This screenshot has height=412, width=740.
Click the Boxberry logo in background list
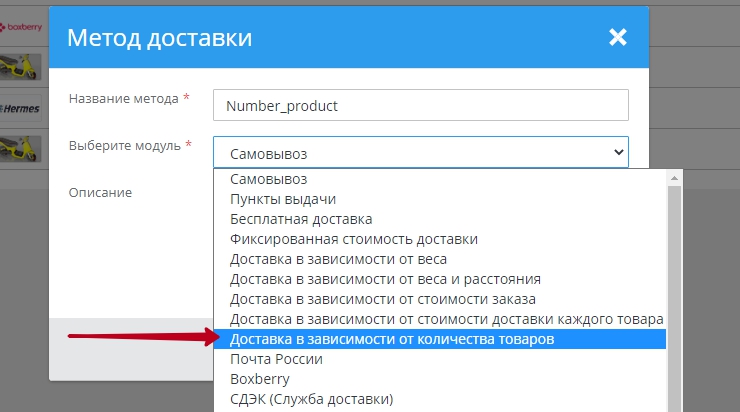tap(22, 28)
